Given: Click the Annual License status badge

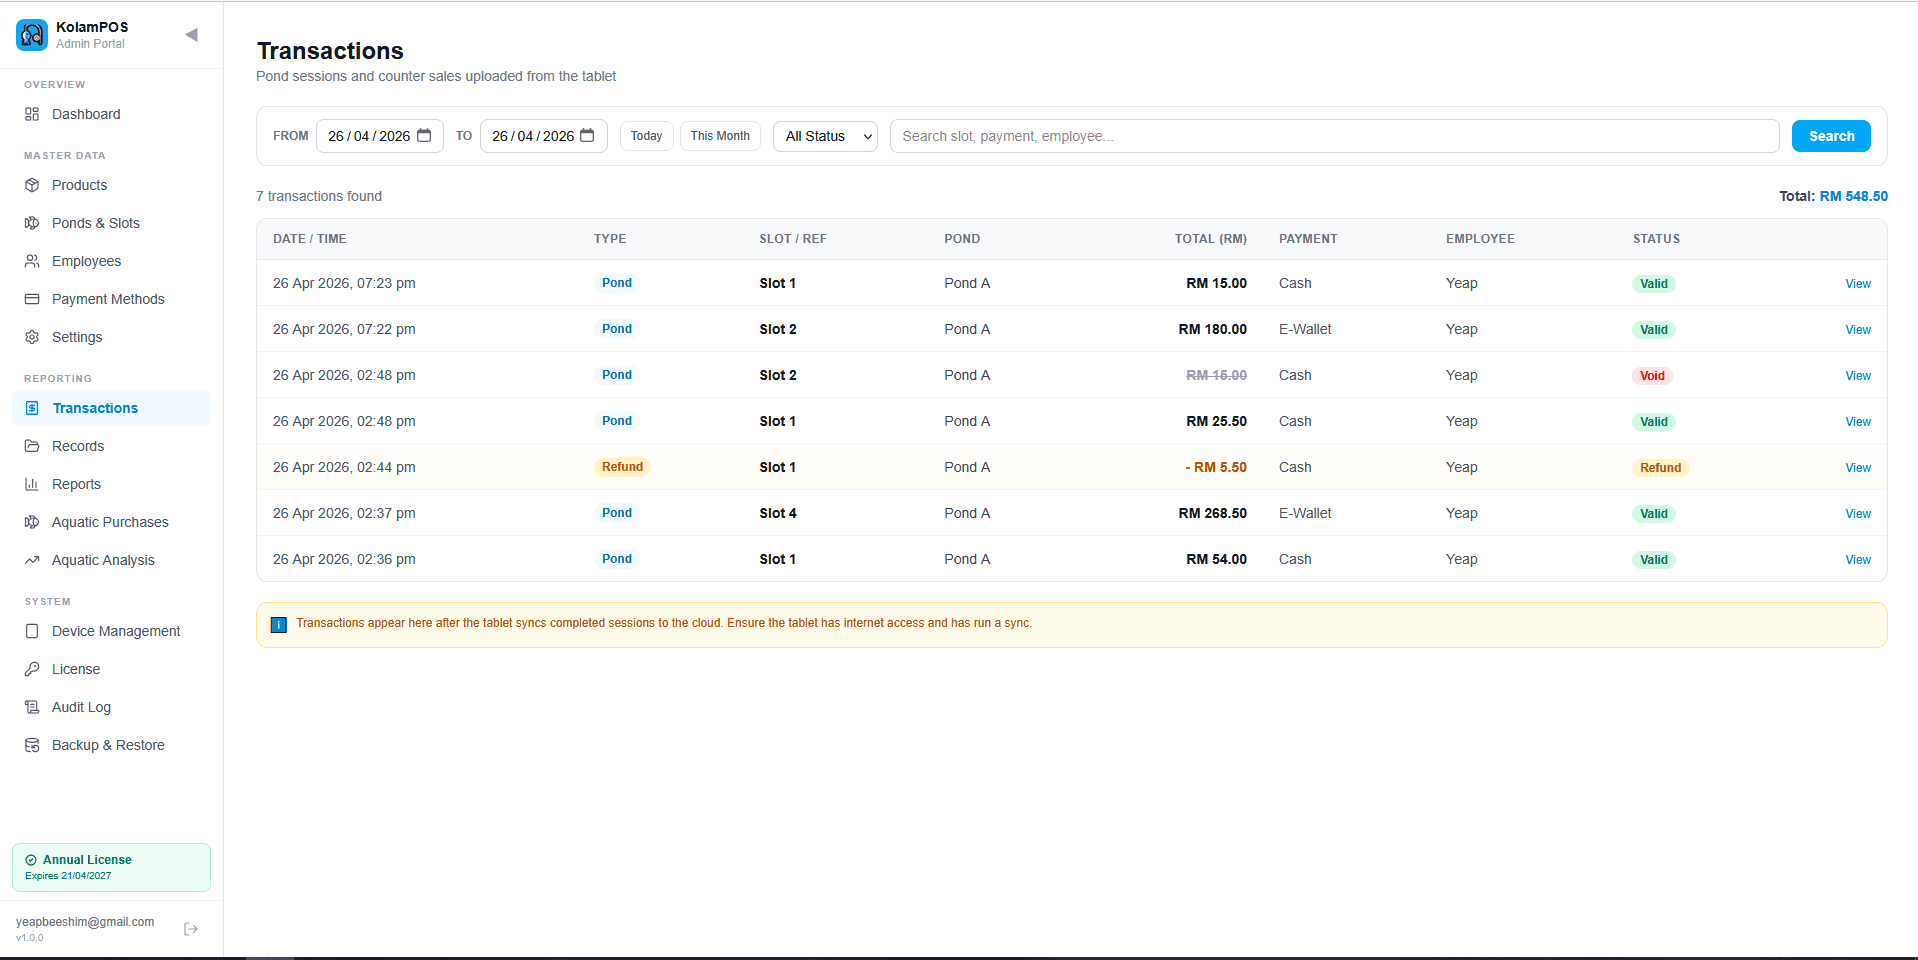Looking at the screenshot, I should 111,867.
